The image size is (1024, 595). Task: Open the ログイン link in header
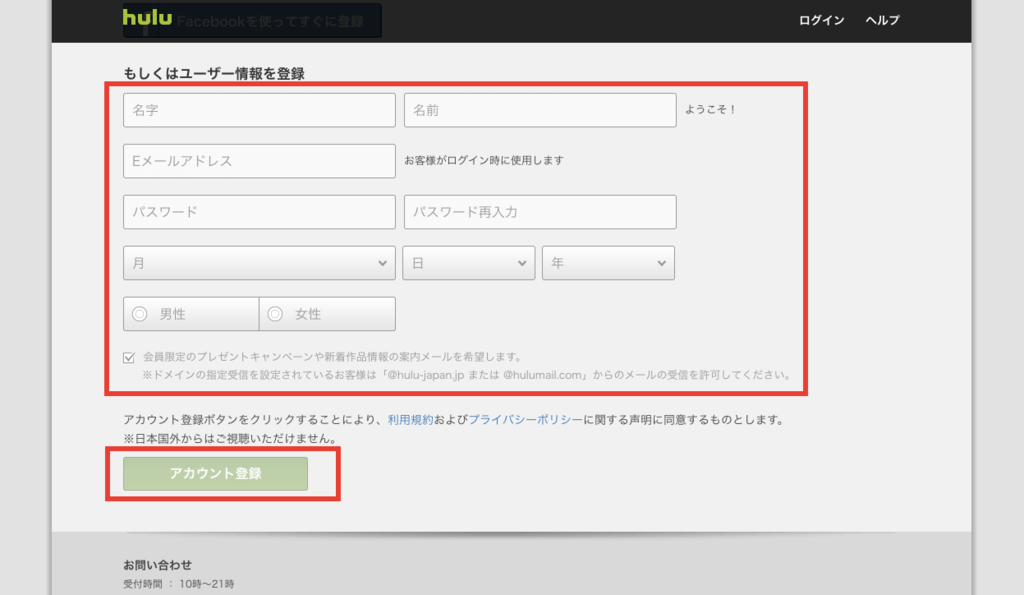point(821,20)
